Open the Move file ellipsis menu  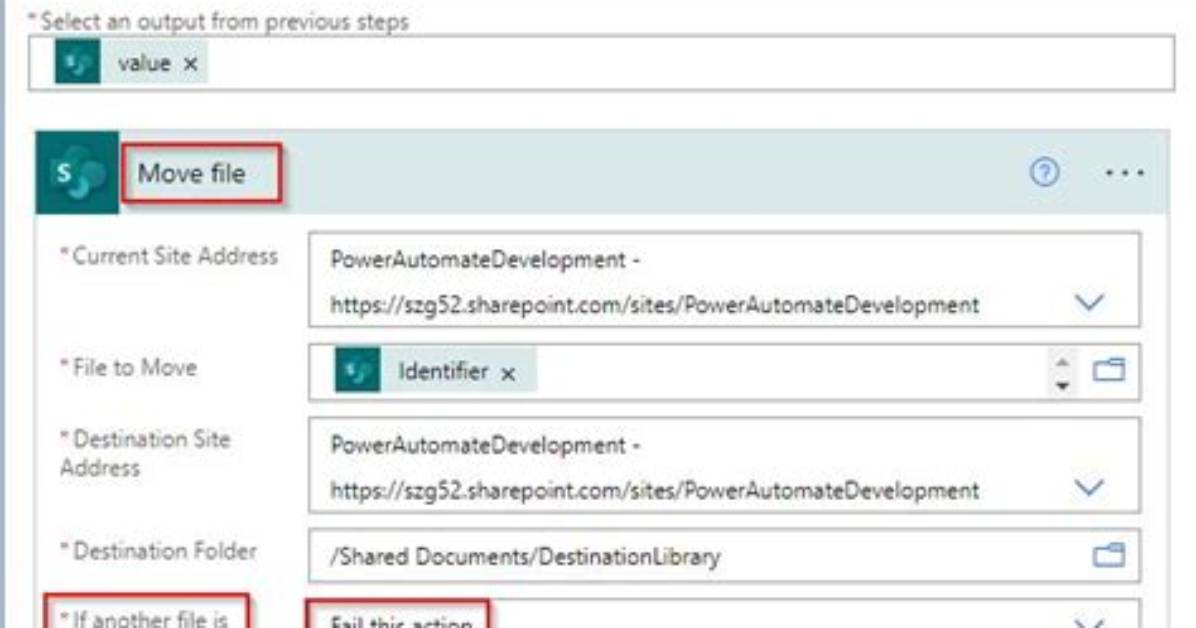point(1124,173)
